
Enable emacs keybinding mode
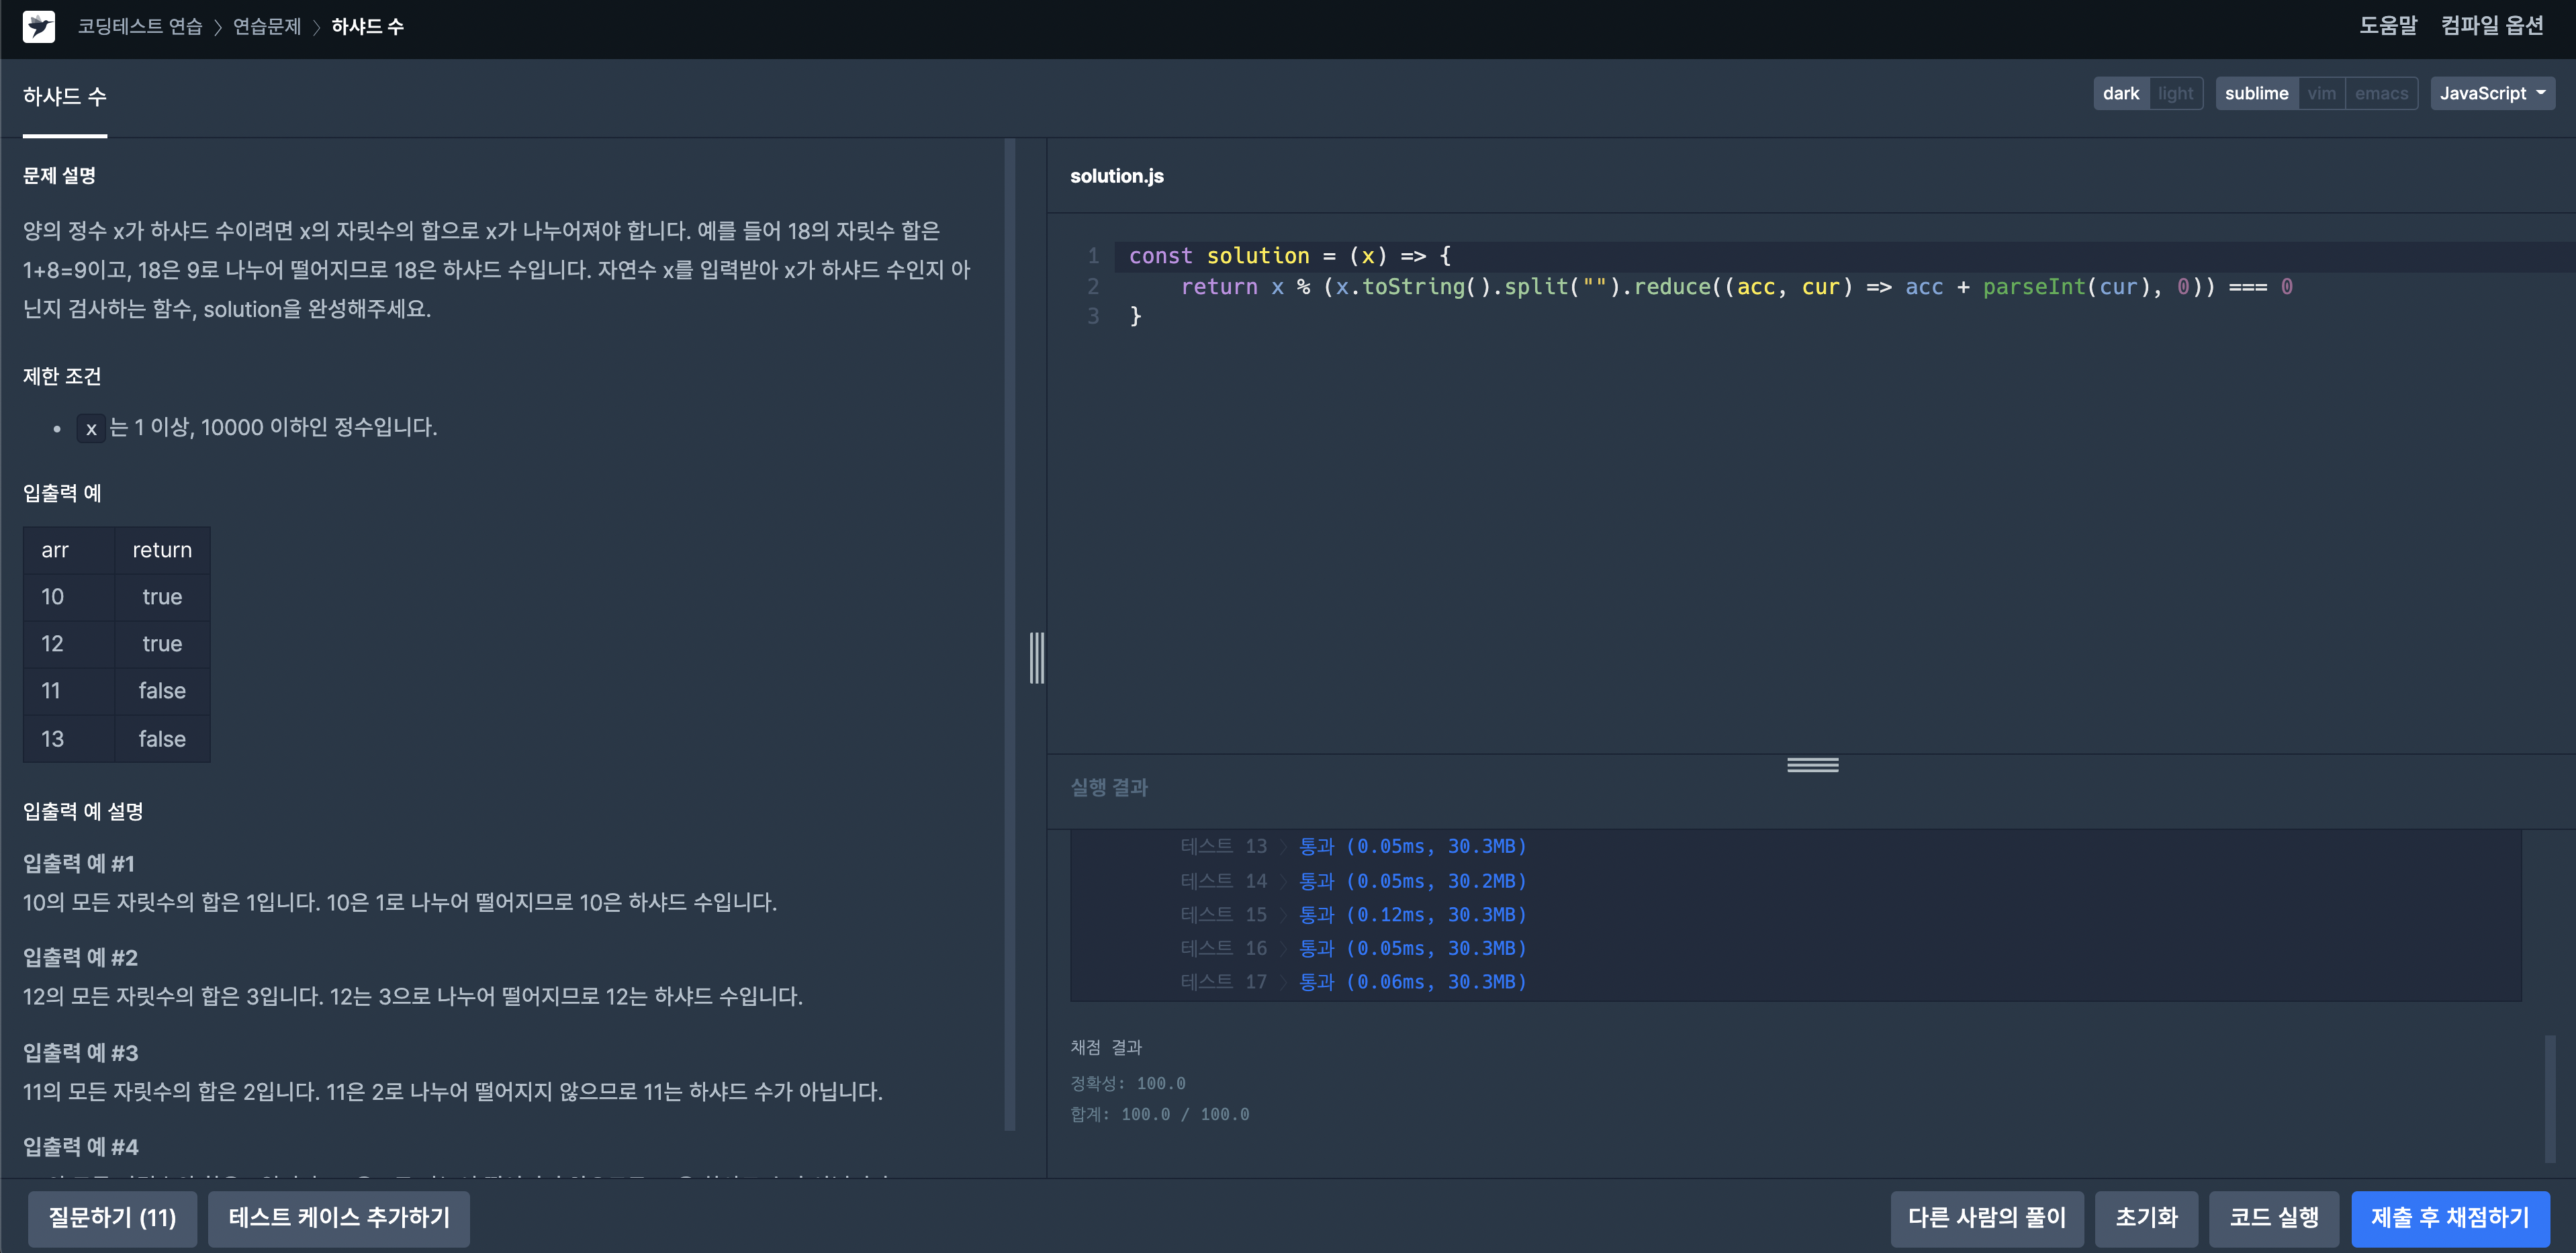(x=2381, y=93)
